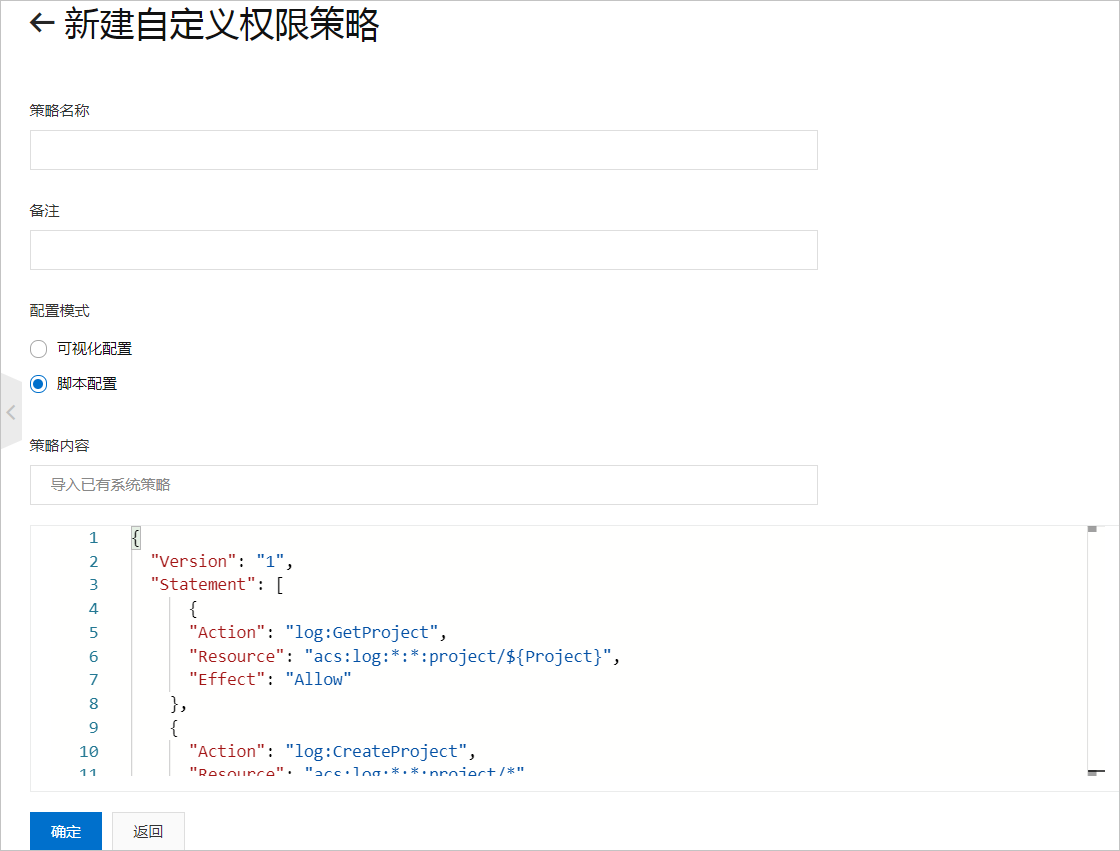Click line number 5 in editor gutter
The height and width of the screenshot is (851, 1120).
pyautogui.click(x=94, y=632)
